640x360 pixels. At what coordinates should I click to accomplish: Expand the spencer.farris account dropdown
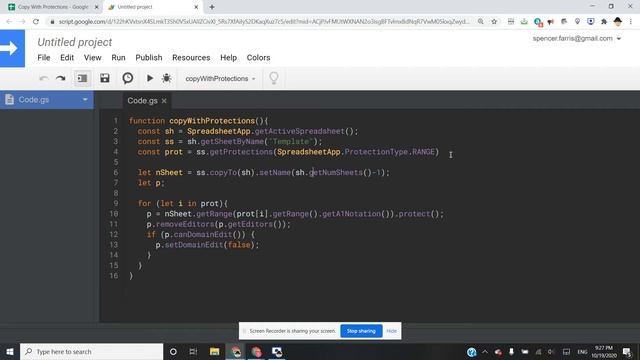click(x=577, y=38)
